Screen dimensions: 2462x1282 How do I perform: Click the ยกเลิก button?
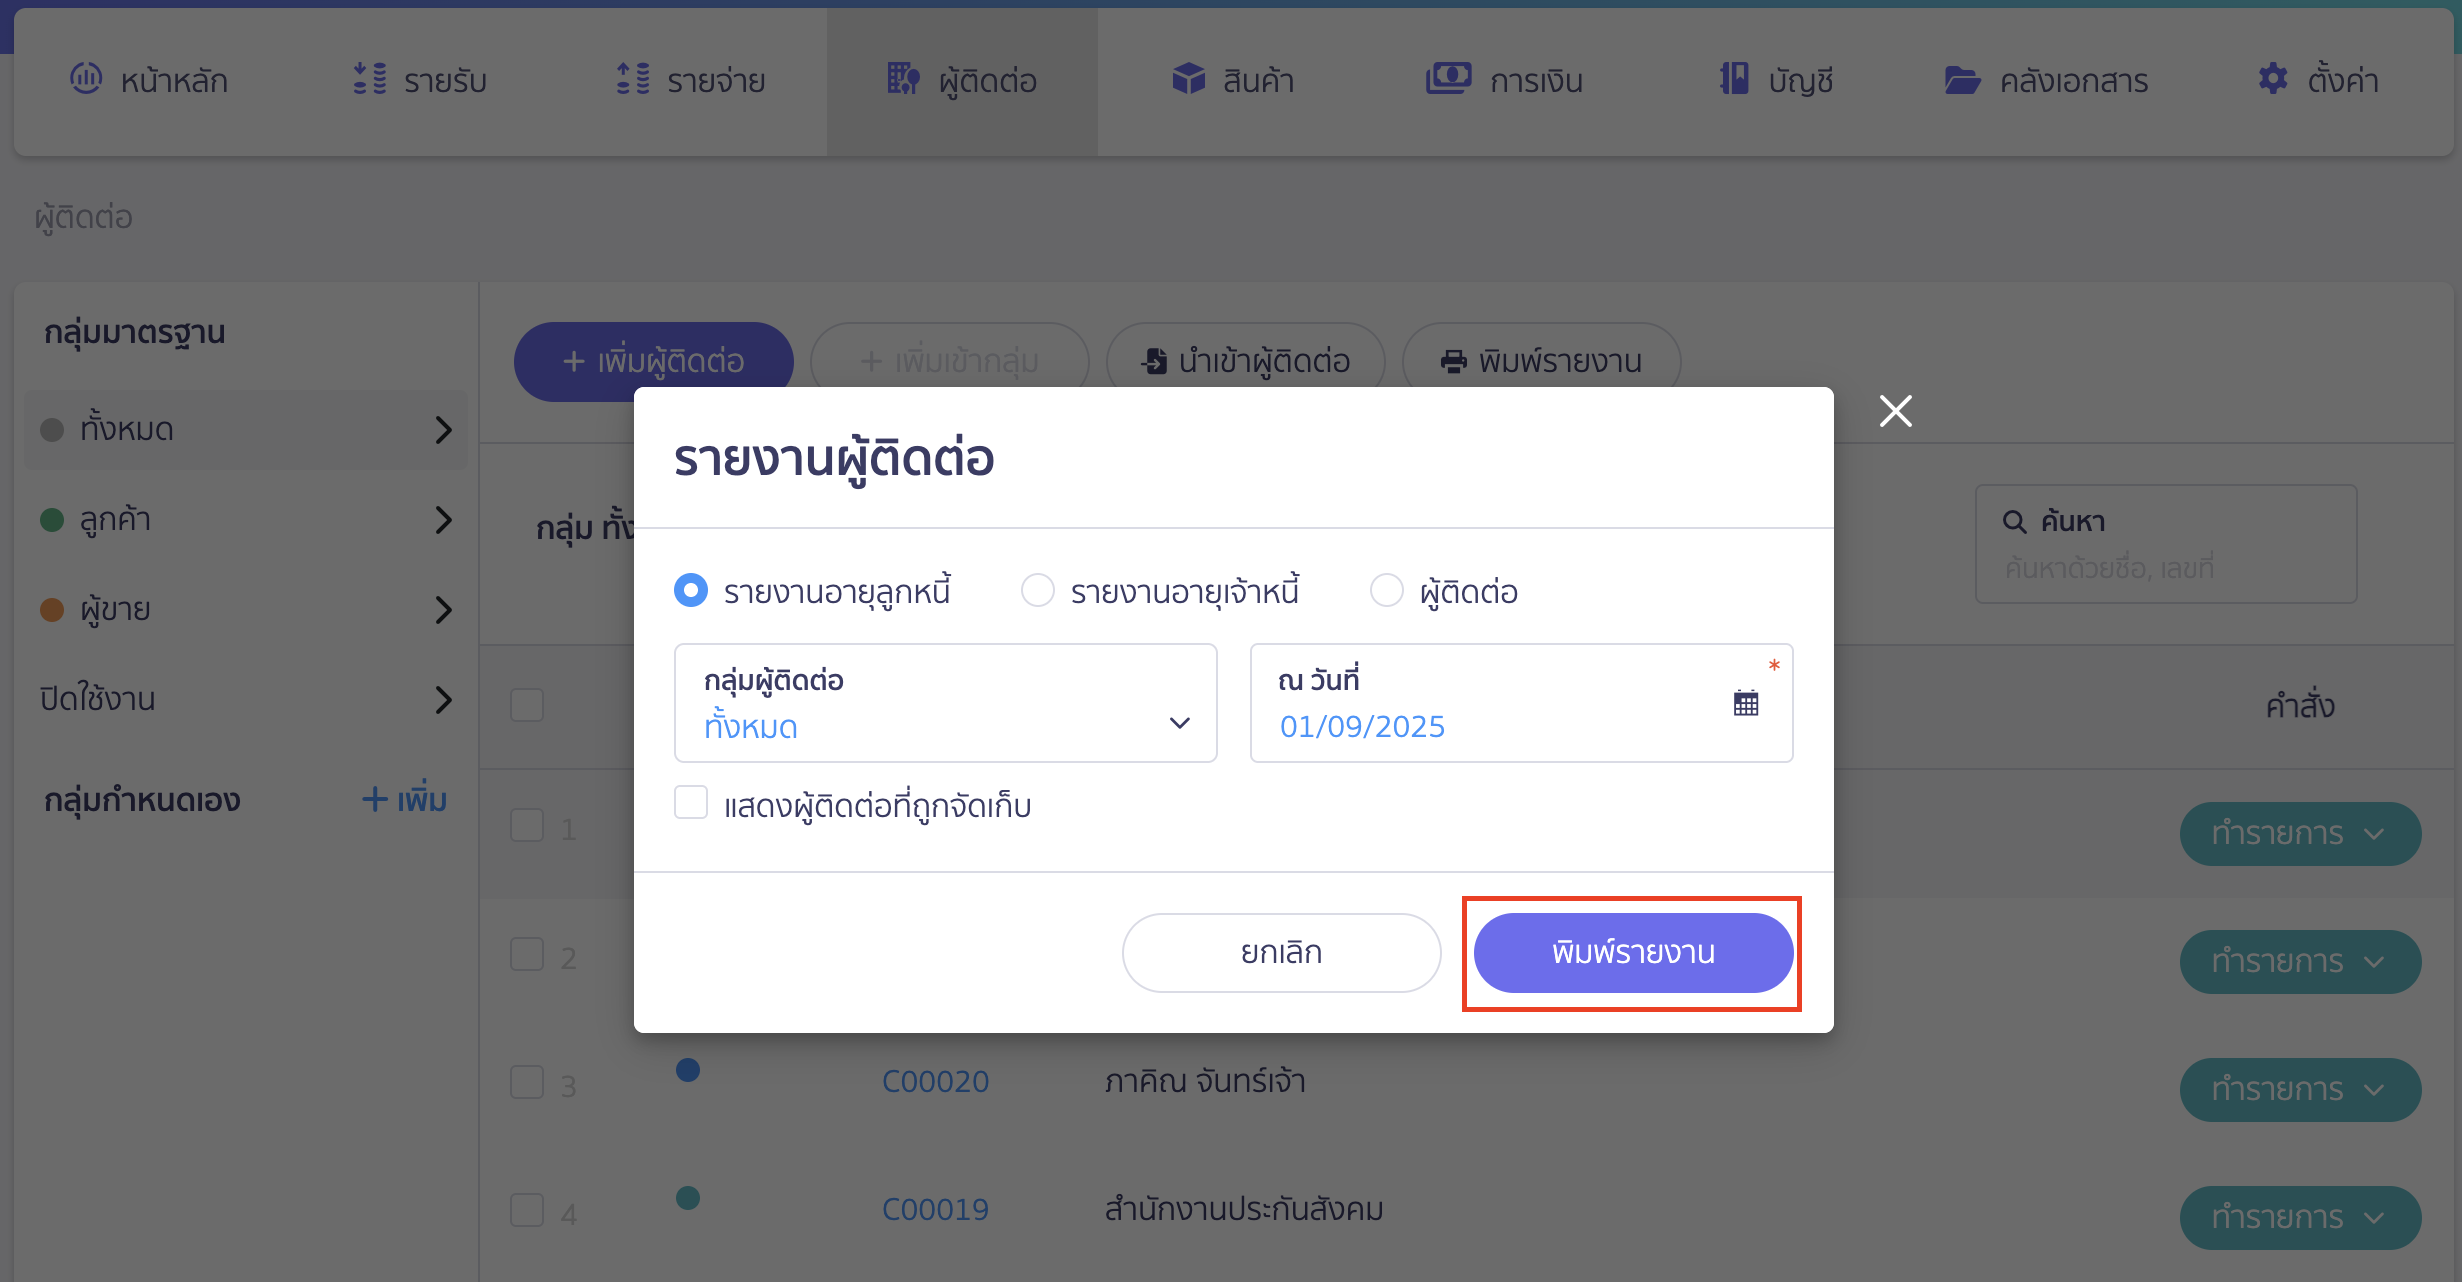1281,952
